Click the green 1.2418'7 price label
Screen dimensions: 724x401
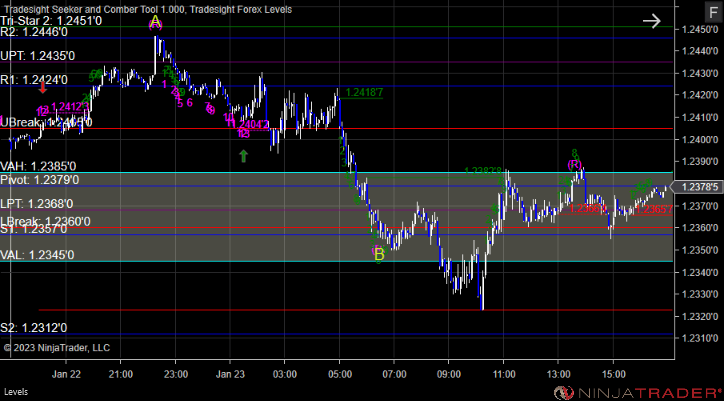click(364, 93)
